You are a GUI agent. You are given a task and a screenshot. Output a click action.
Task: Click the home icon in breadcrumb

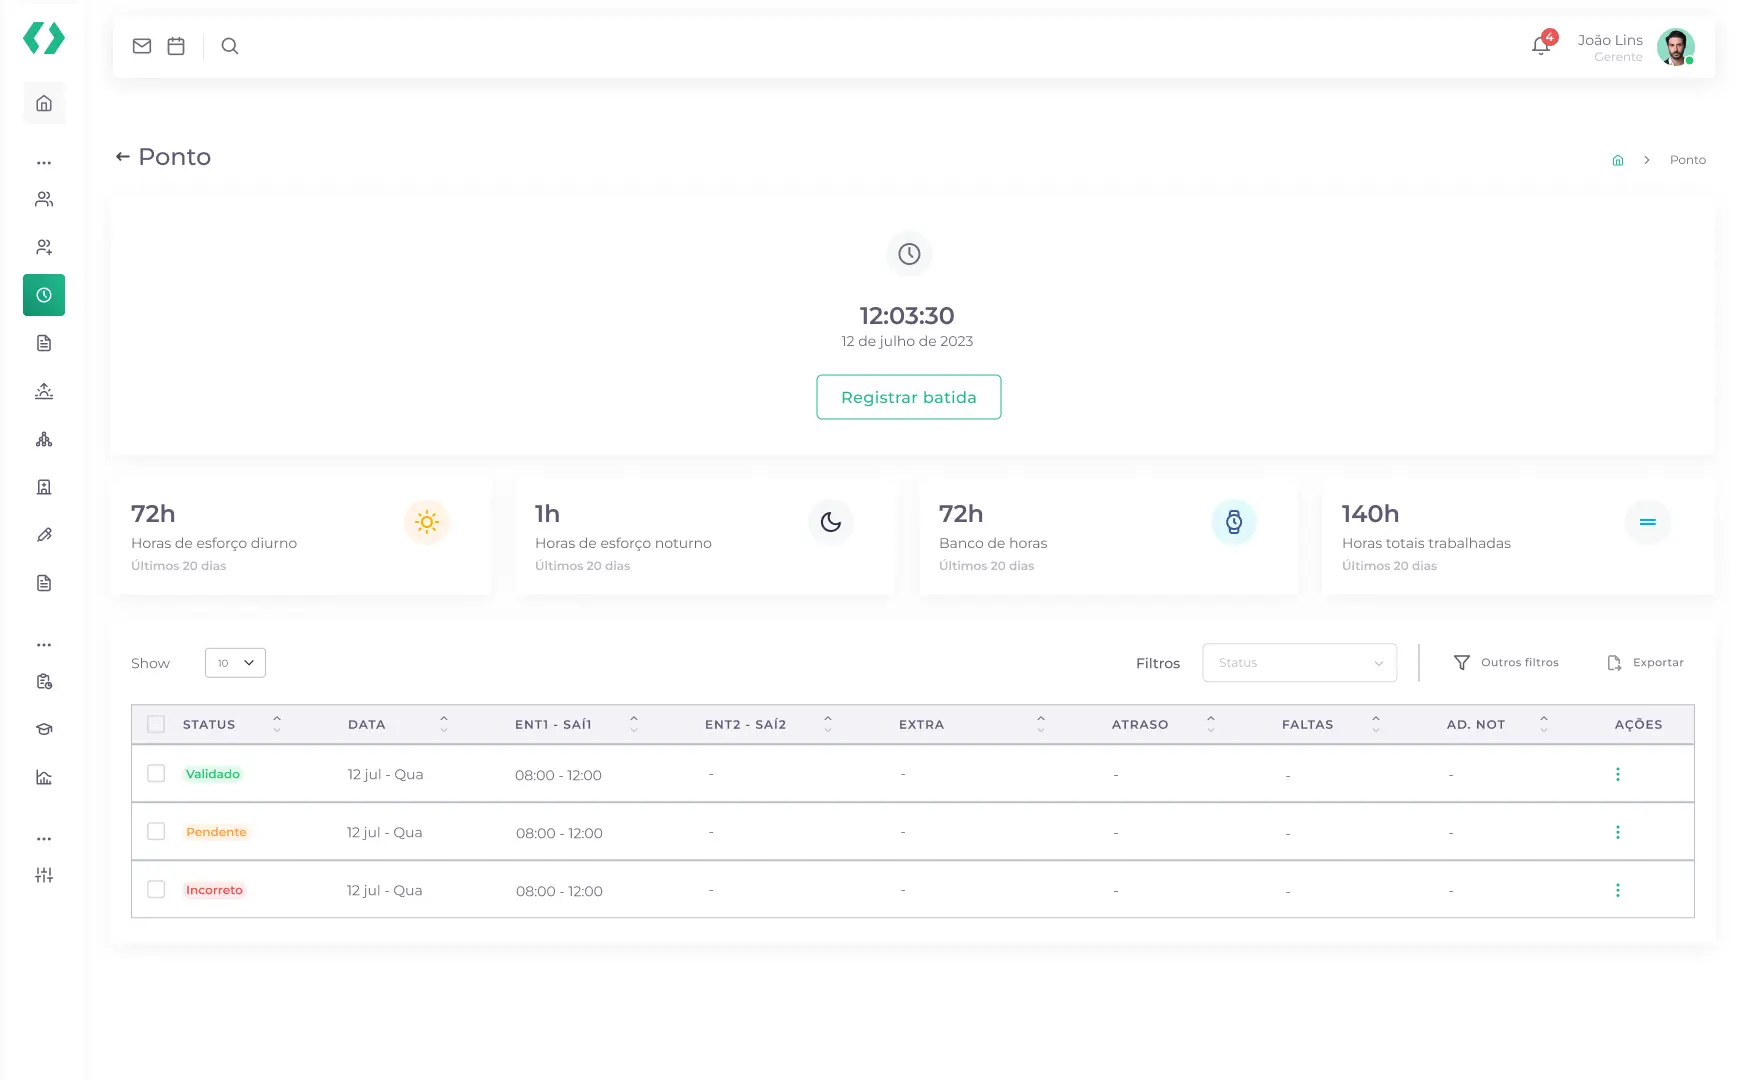pyautogui.click(x=1618, y=160)
